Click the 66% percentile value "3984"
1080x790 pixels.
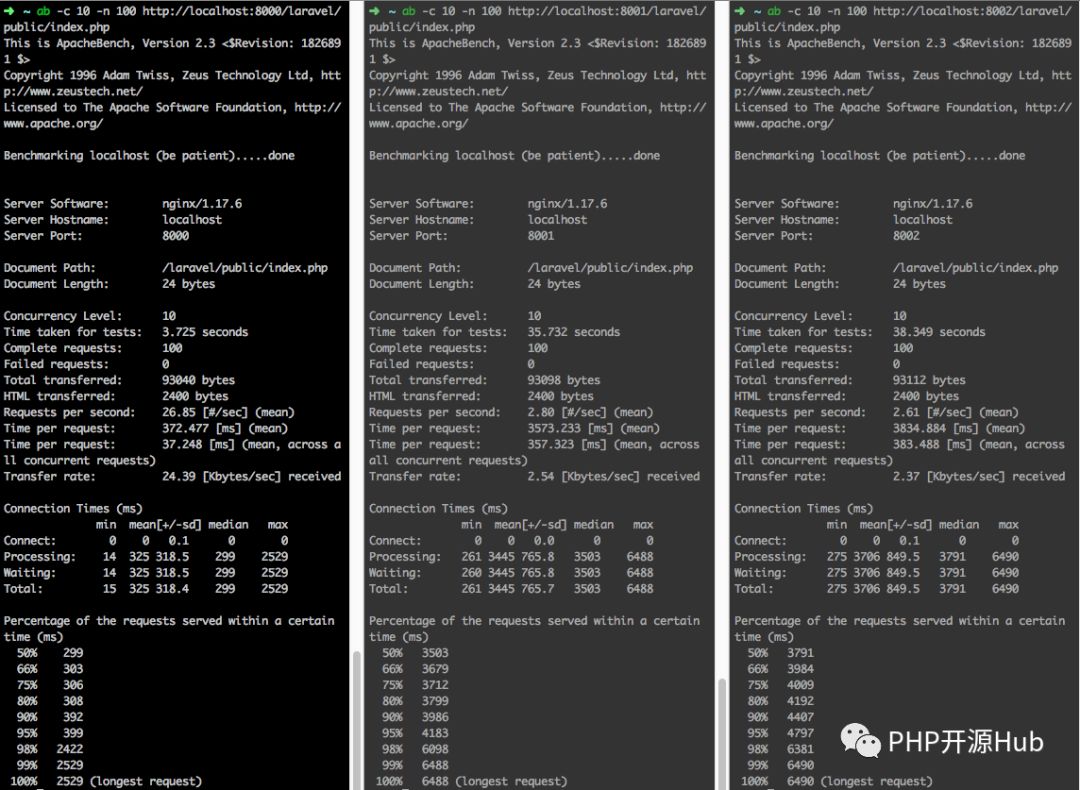(x=800, y=669)
